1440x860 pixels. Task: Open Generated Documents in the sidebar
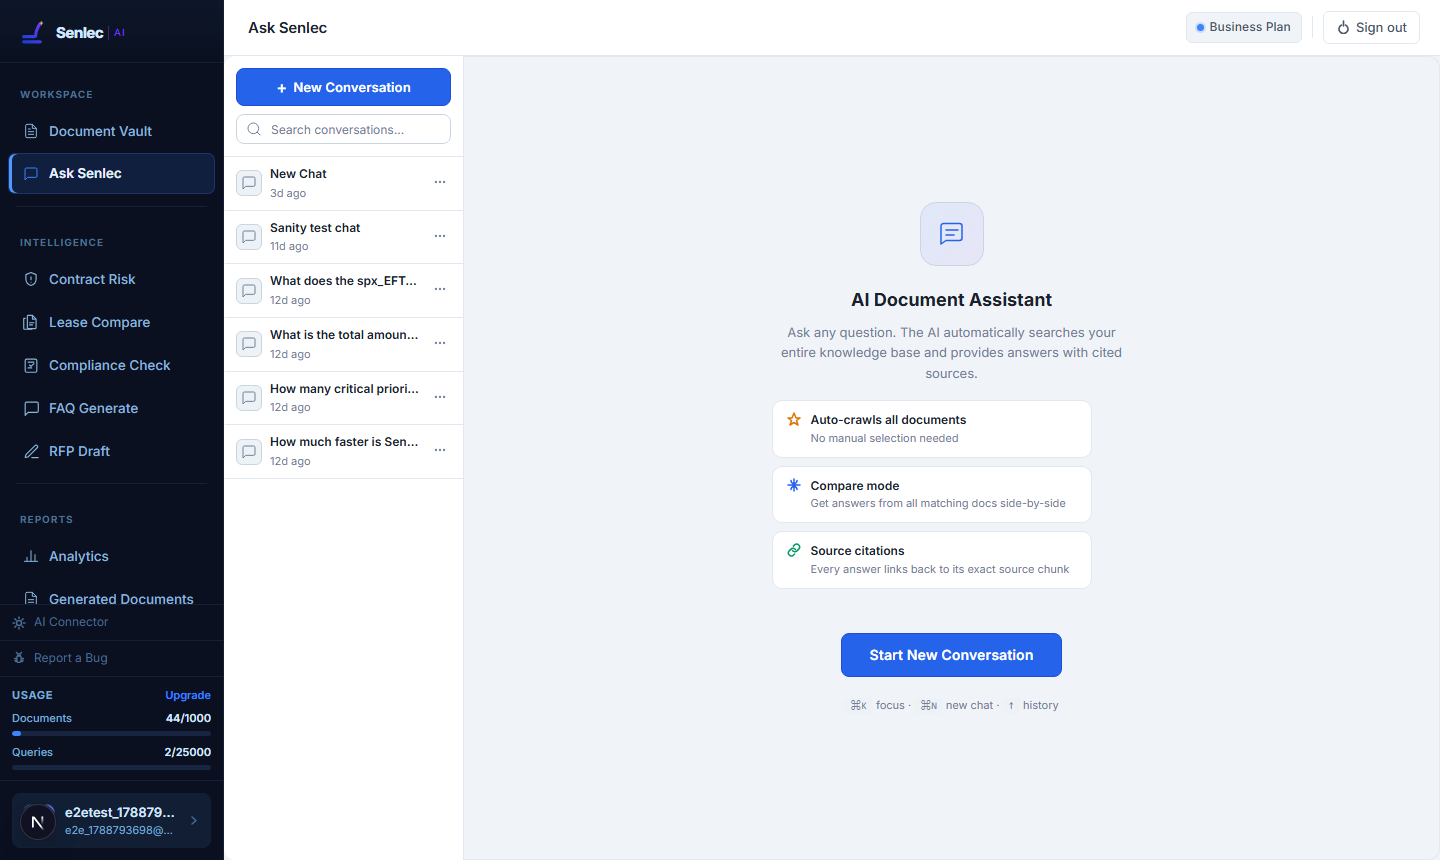[112, 598]
